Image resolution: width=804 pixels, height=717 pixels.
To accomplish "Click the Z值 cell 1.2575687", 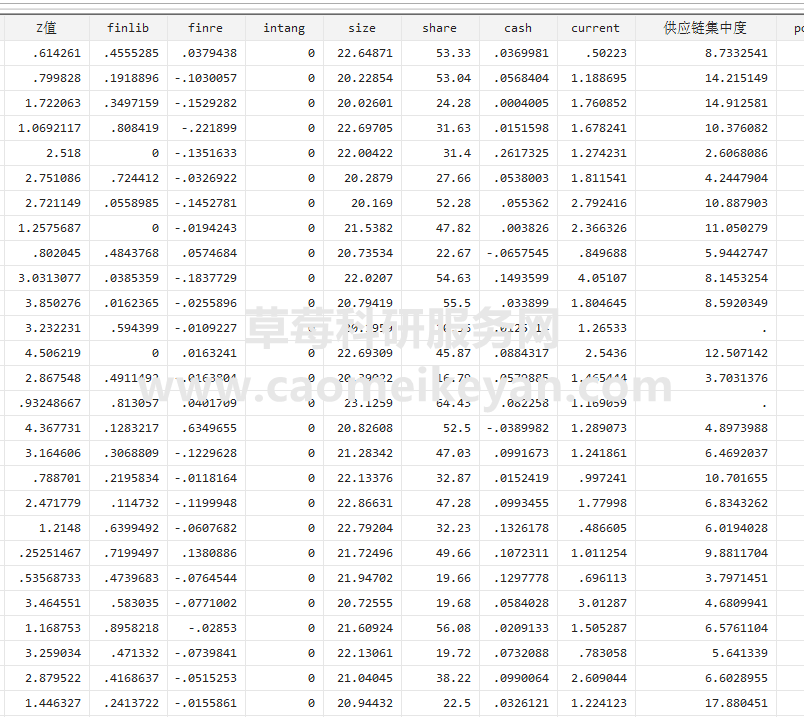I will 47,228.
